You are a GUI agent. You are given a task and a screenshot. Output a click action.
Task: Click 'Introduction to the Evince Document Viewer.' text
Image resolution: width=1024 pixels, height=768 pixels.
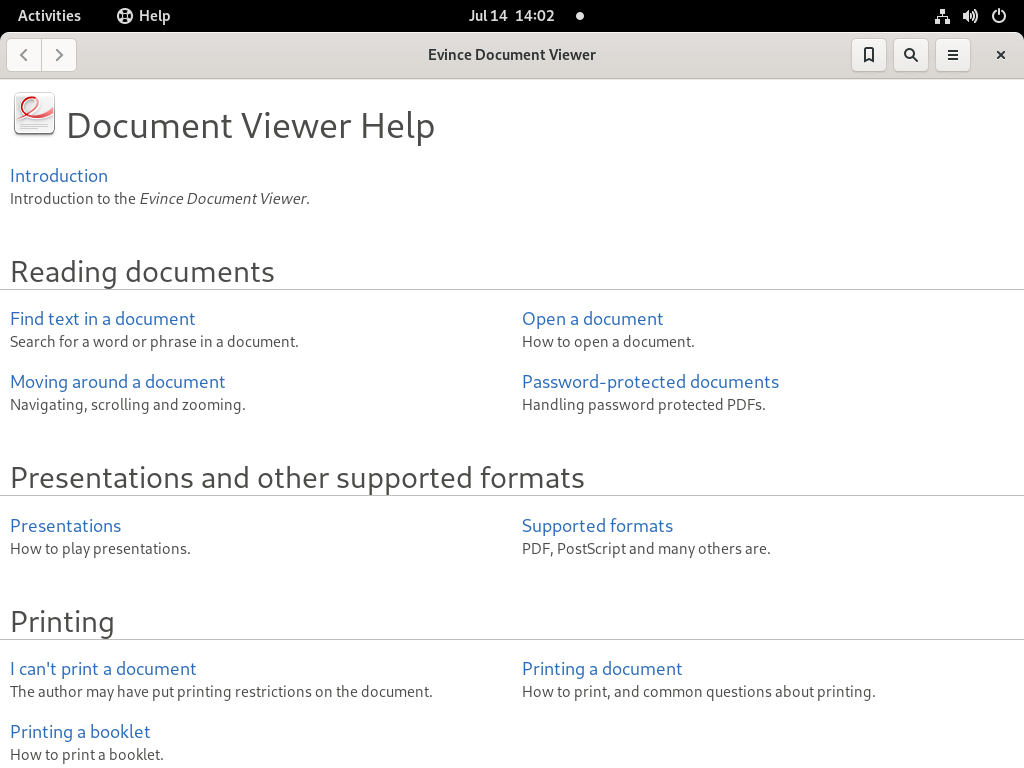tap(160, 199)
